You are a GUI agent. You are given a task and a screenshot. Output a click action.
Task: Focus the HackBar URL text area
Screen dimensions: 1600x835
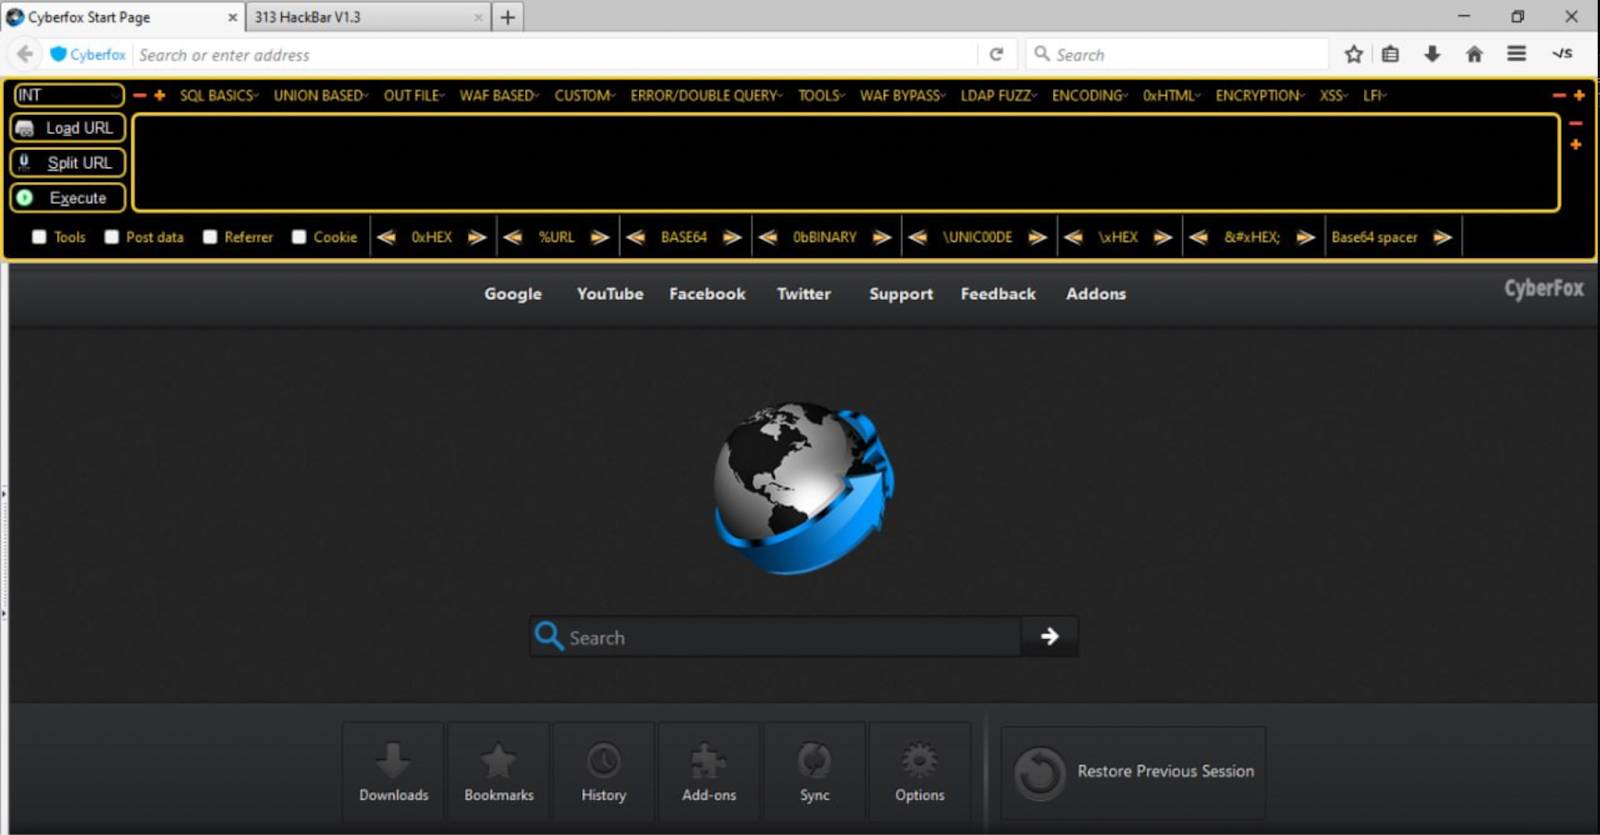coord(846,163)
